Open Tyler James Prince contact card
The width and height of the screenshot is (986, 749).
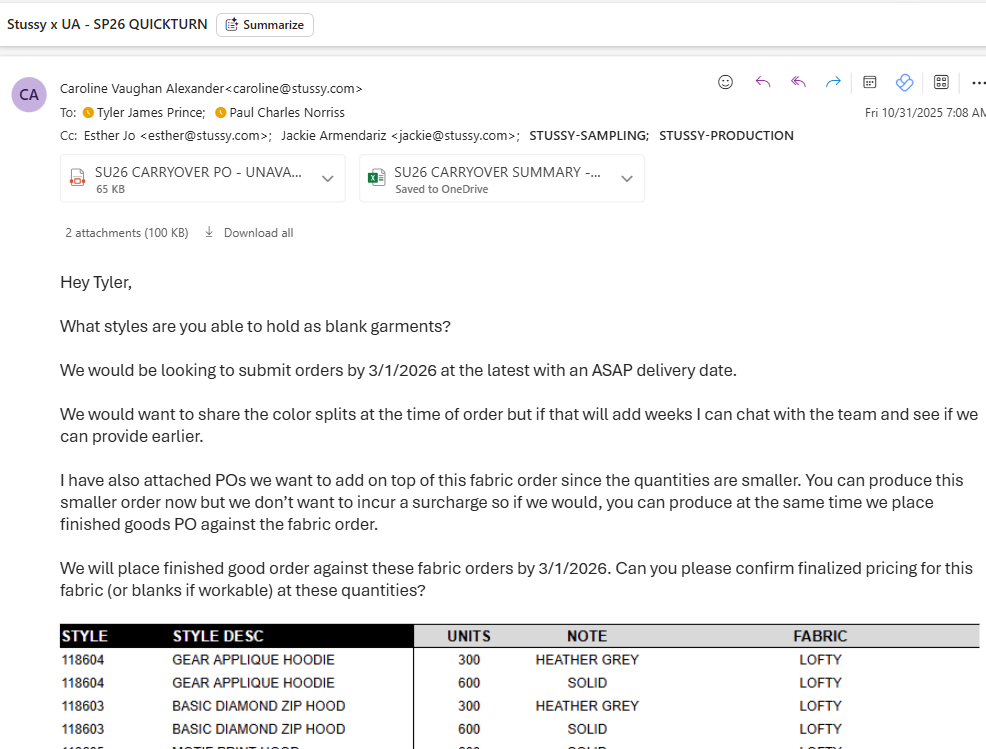[150, 113]
